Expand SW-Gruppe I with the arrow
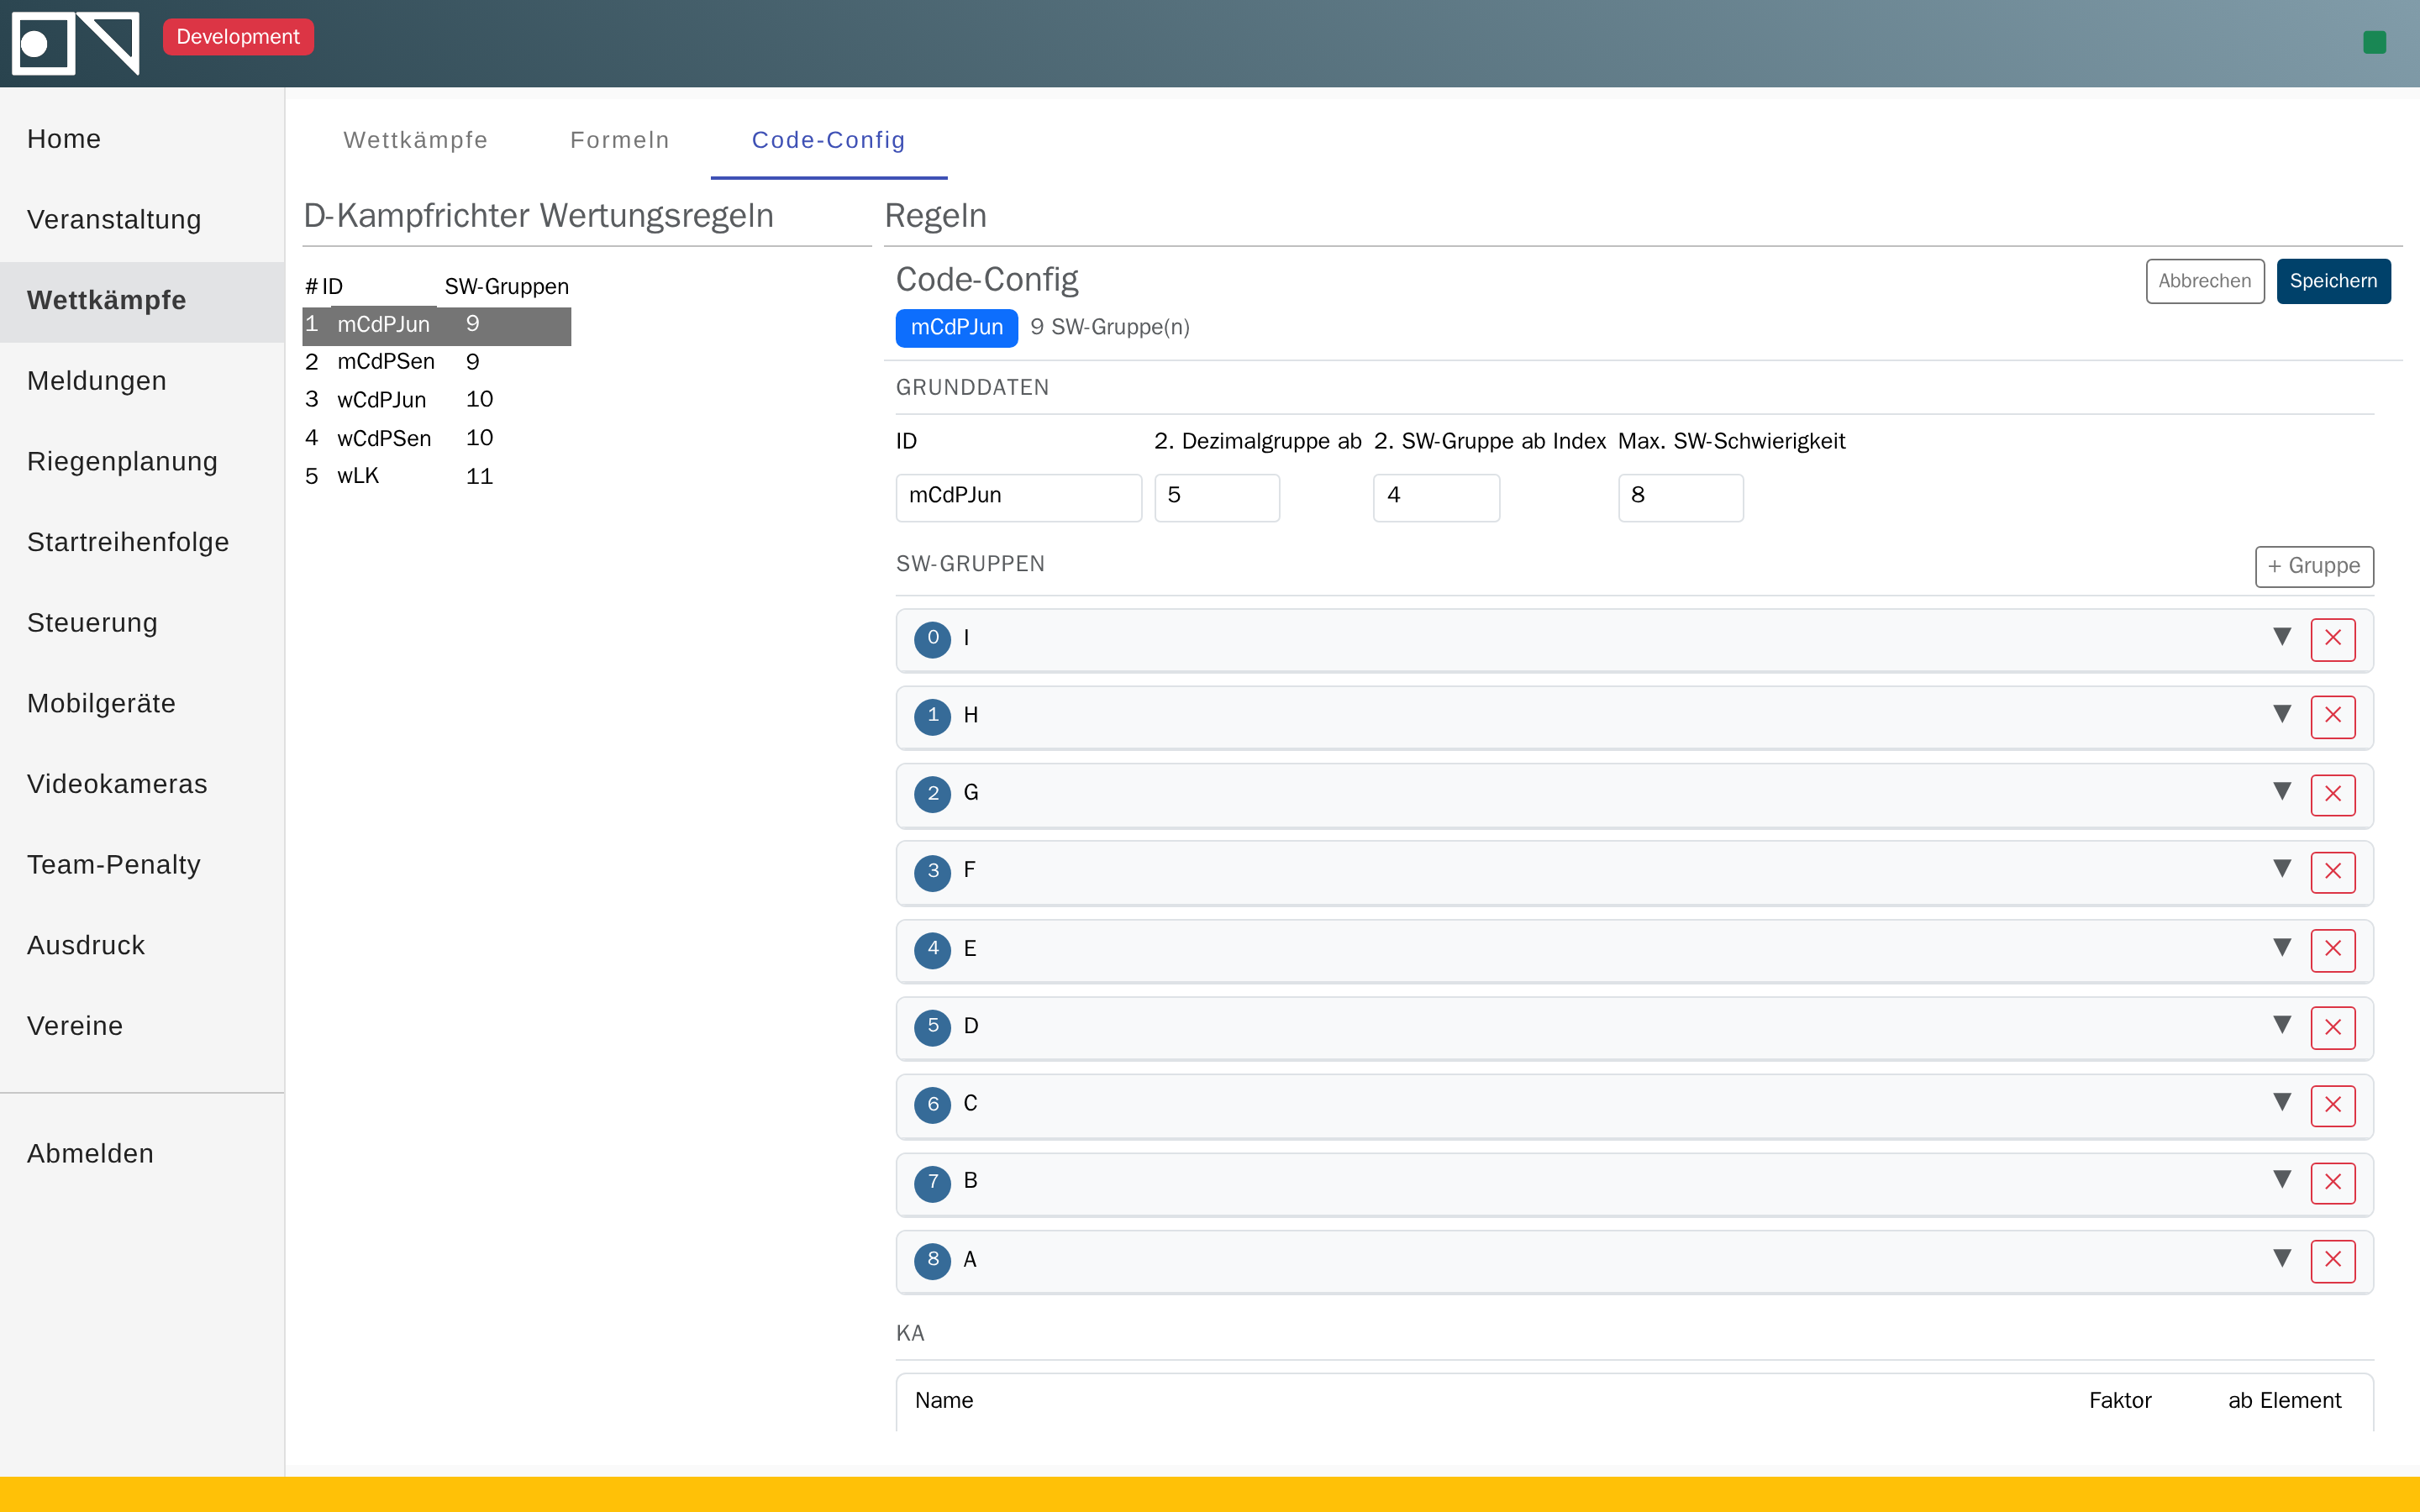The width and height of the screenshot is (2420, 1512). click(2281, 637)
